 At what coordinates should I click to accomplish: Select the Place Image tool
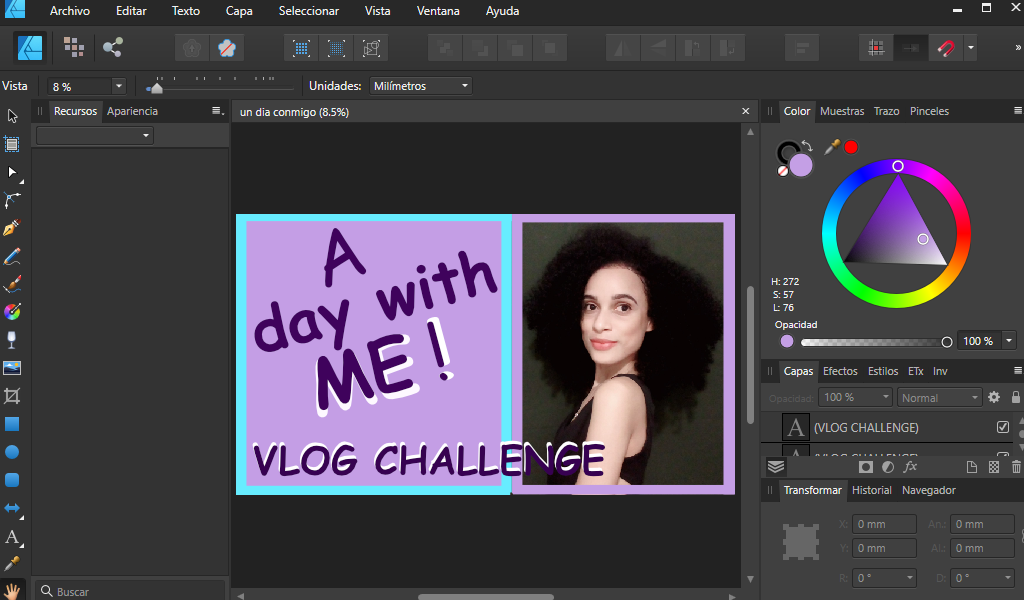tap(12, 368)
